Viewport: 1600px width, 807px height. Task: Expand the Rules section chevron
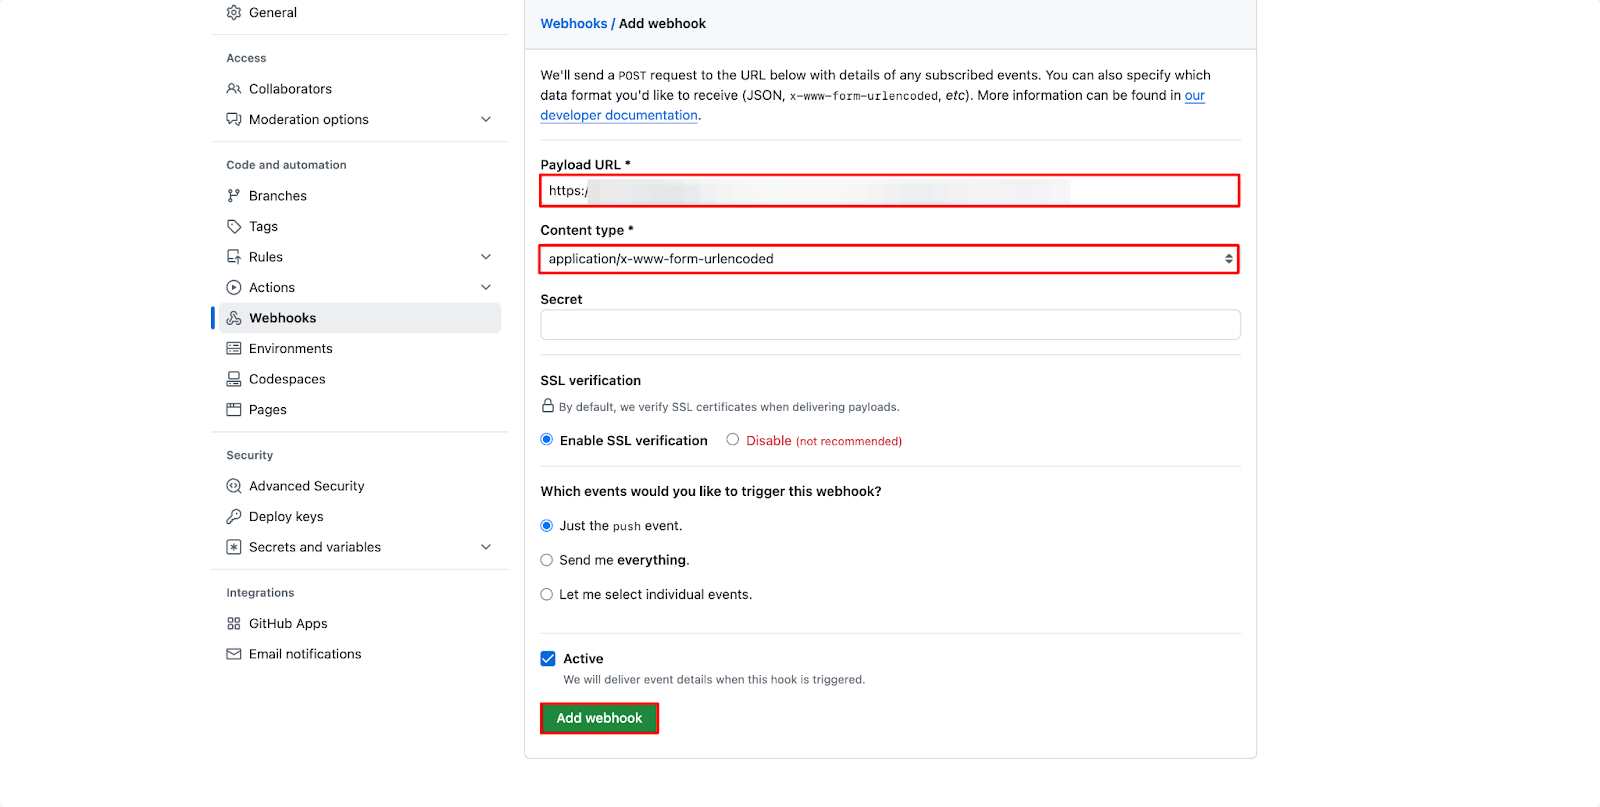(486, 257)
